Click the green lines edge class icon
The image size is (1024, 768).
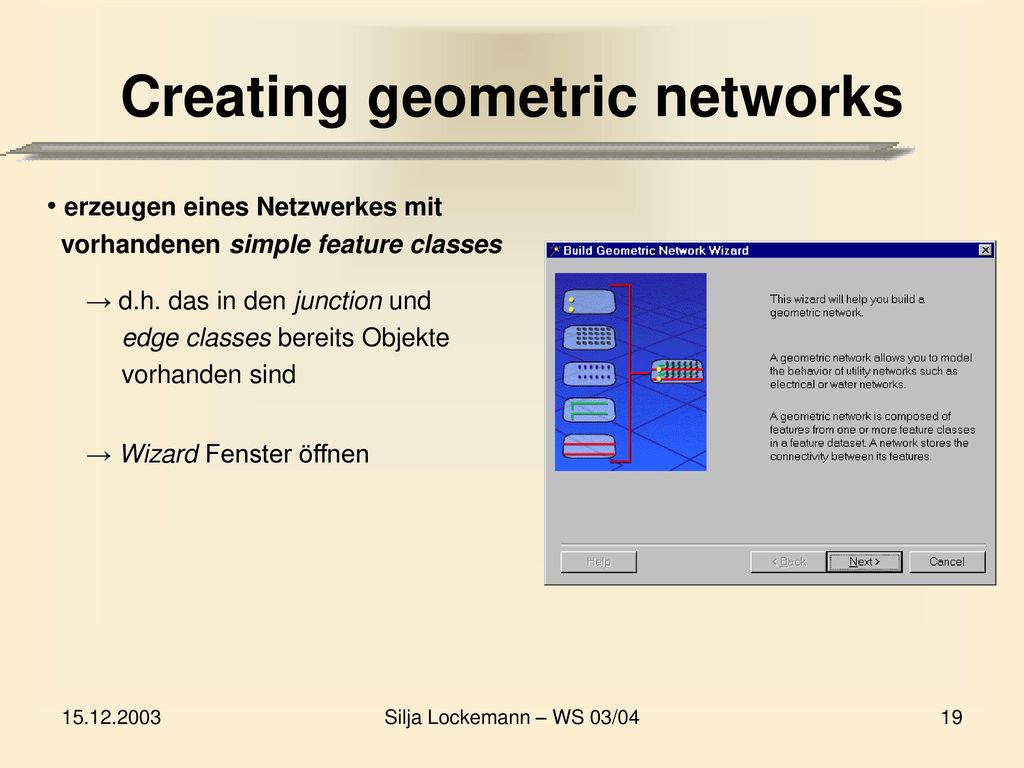tap(588, 410)
